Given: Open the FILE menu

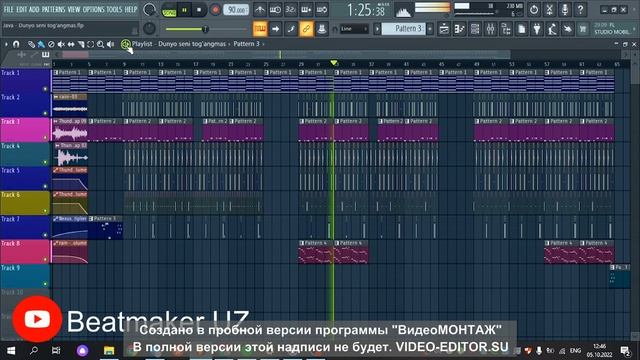Looking at the screenshot, I should [8, 9].
